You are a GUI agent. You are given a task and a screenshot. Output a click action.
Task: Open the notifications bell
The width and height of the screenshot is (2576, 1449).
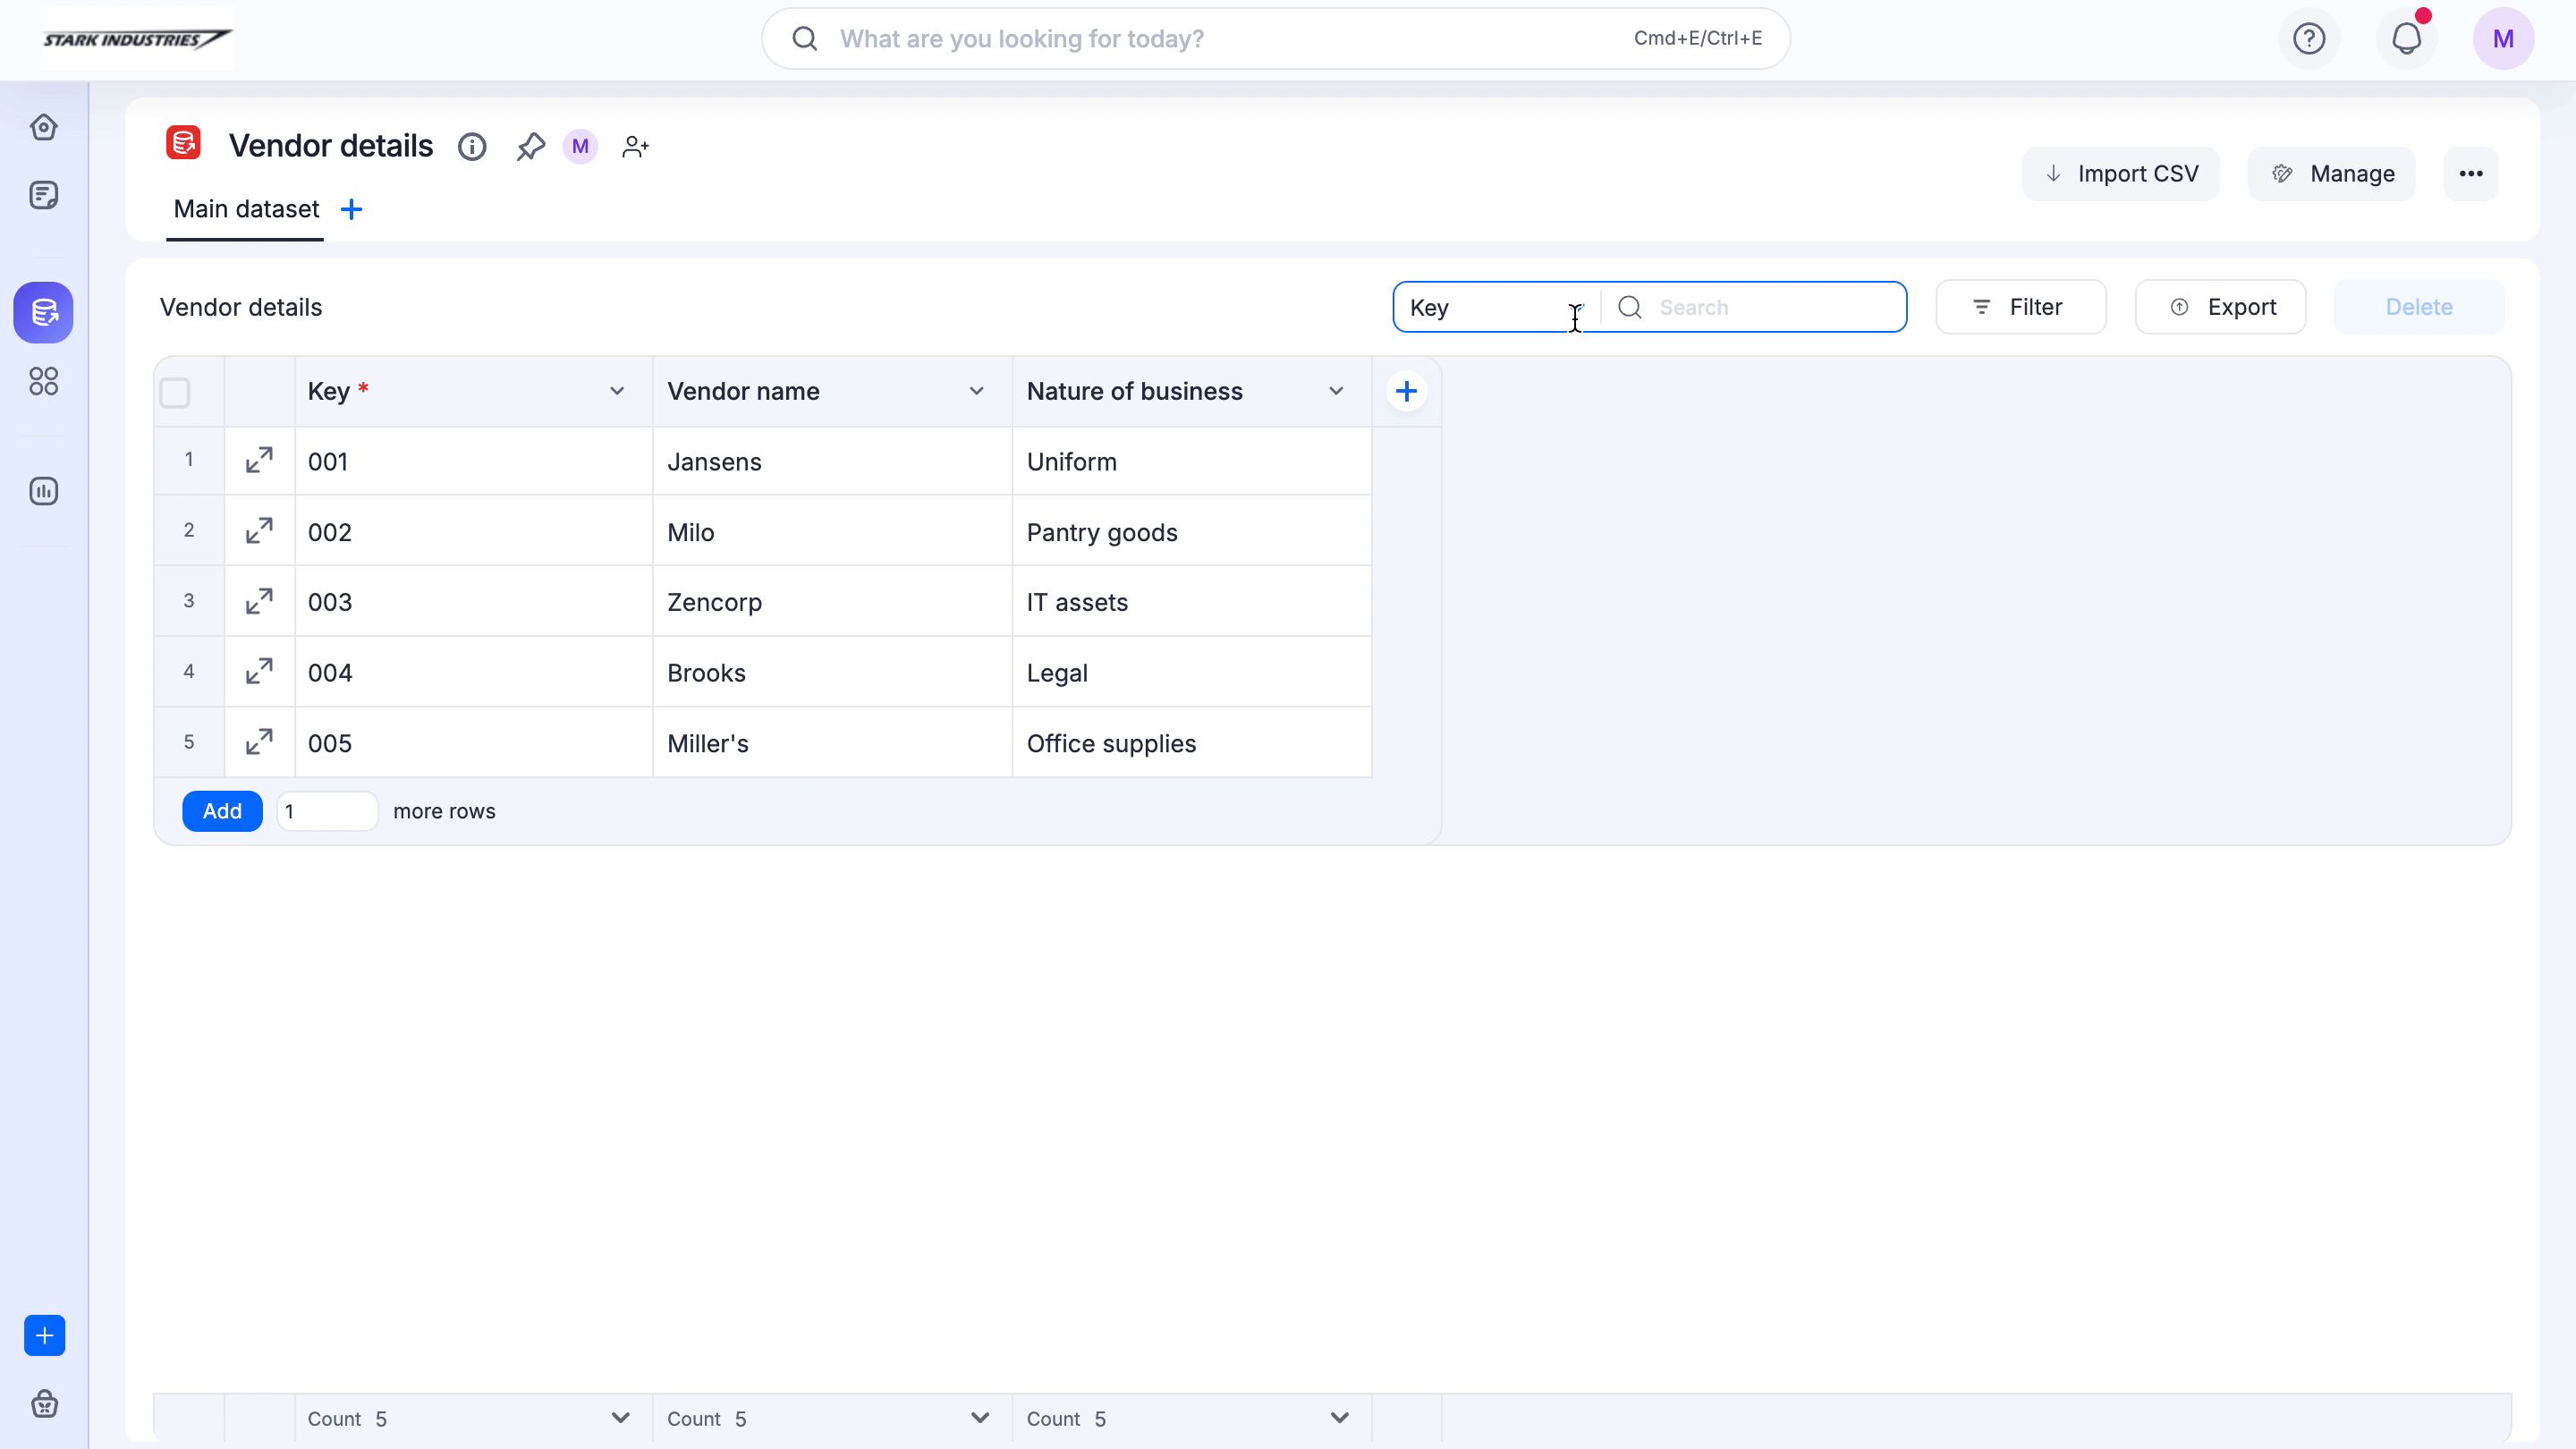coord(2406,39)
